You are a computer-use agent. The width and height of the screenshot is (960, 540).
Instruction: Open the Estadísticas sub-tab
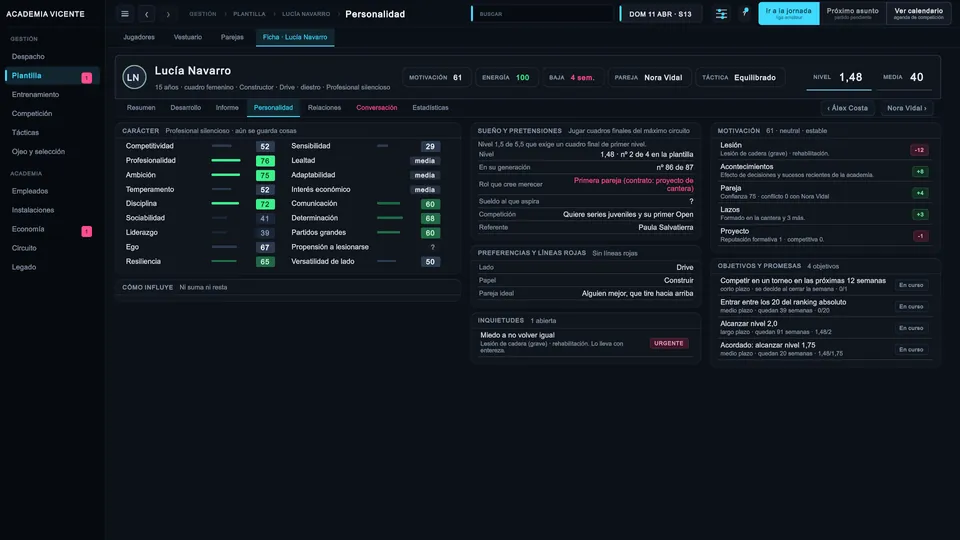click(x=430, y=108)
